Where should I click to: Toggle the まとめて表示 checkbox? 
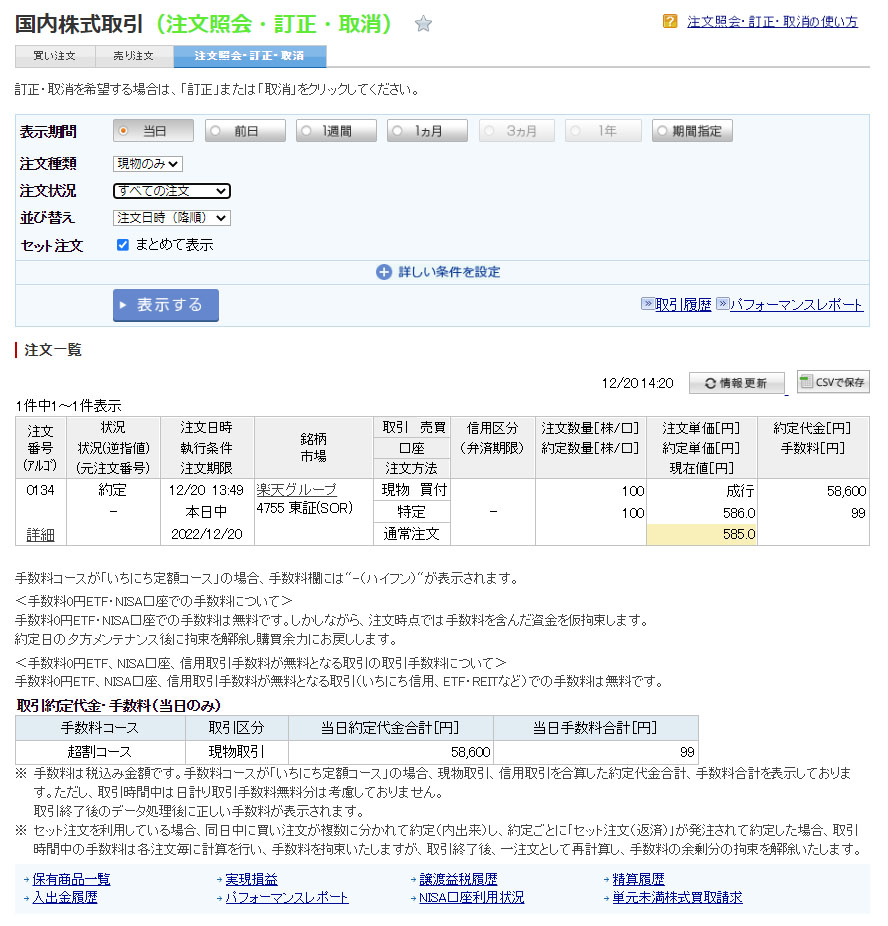tap(123, 245)
